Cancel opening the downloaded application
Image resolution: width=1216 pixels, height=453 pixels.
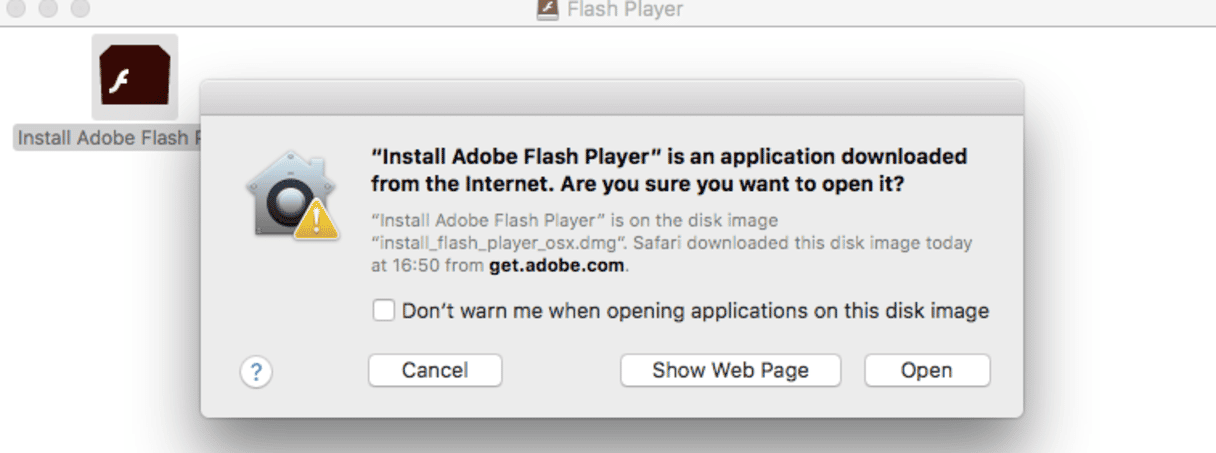[x=435, y=371]
